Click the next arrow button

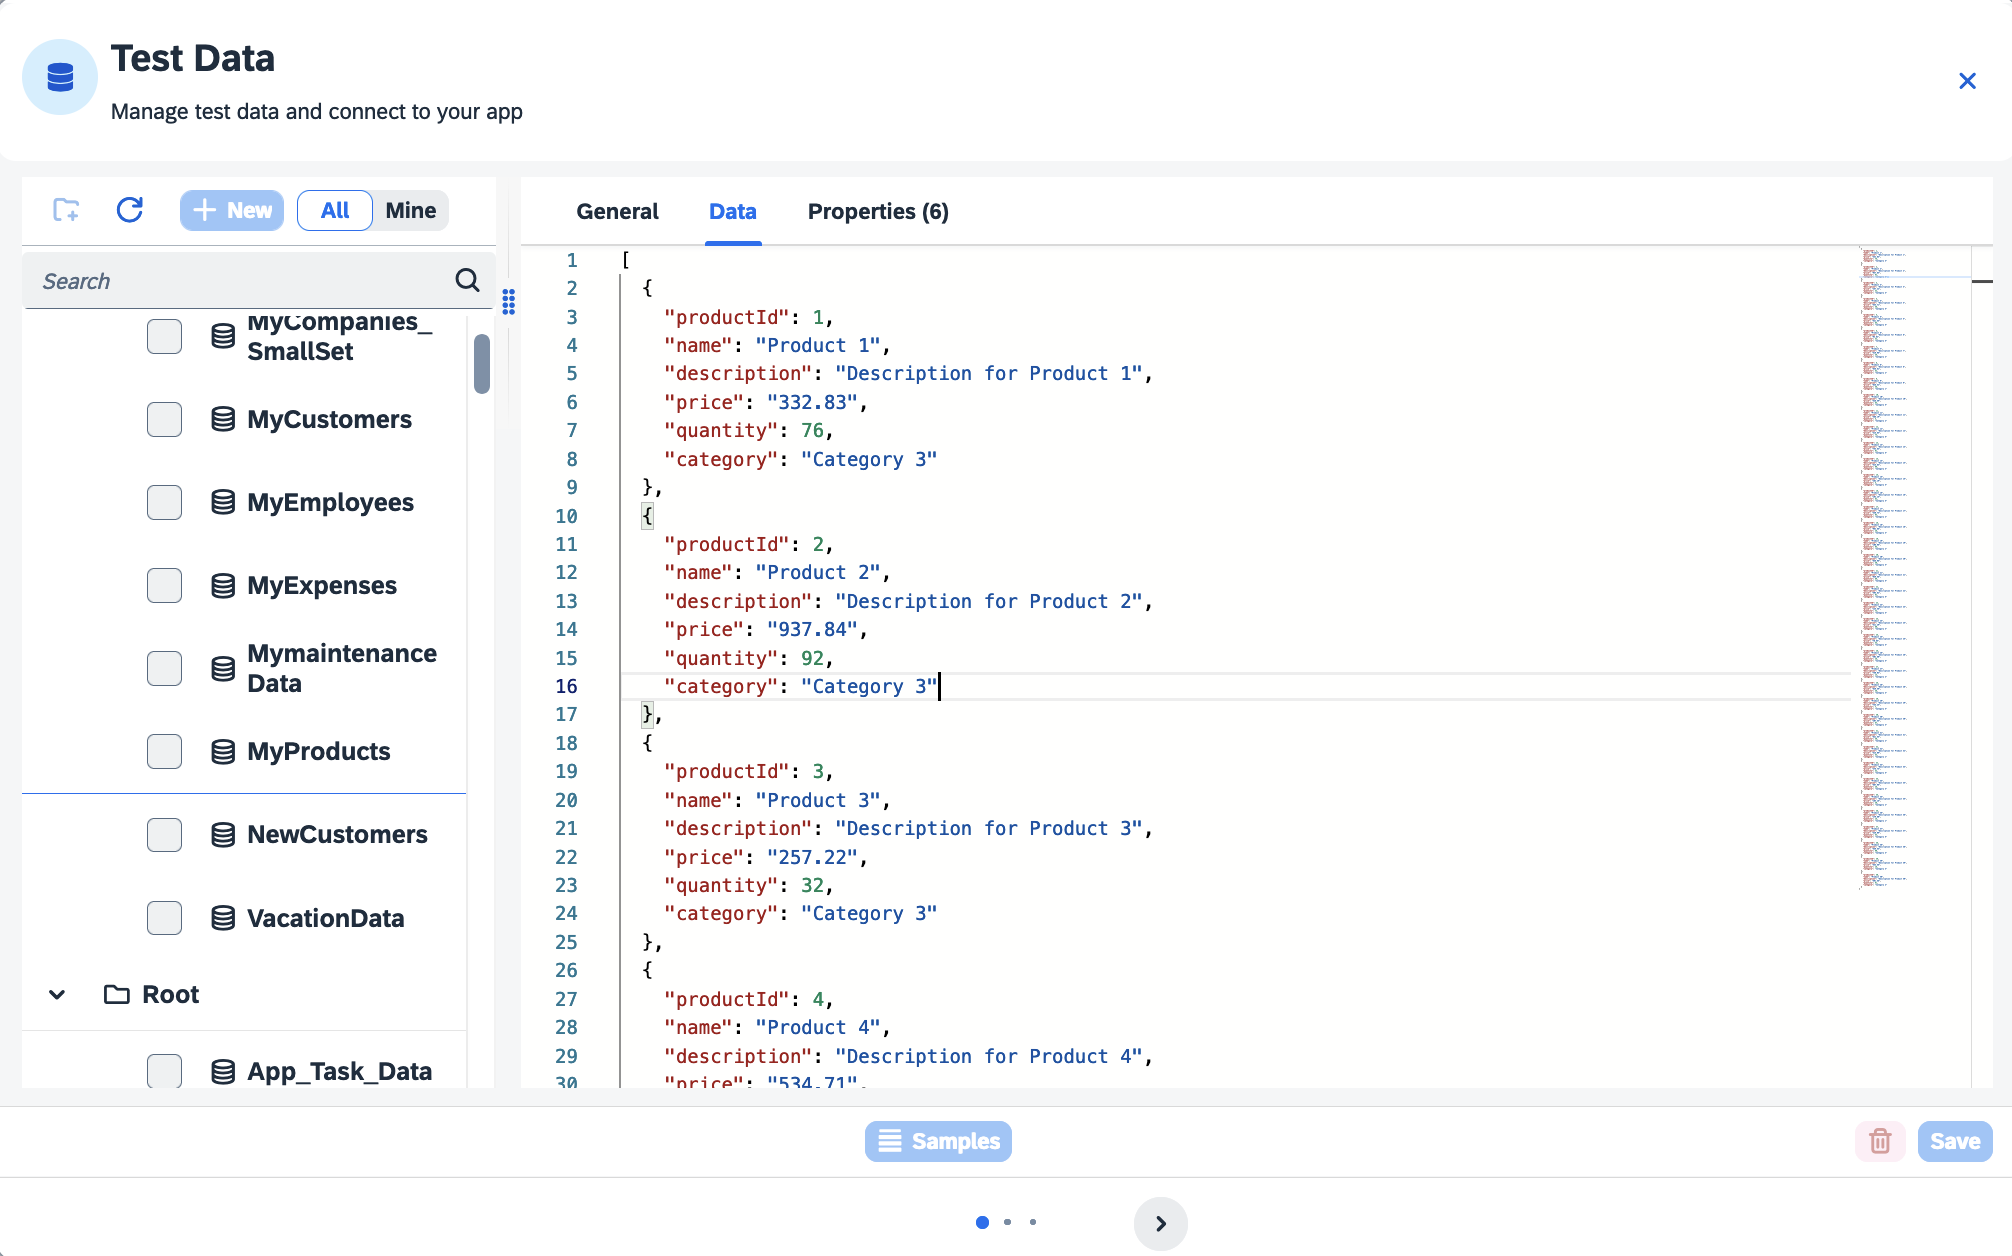[1160, 1223]
